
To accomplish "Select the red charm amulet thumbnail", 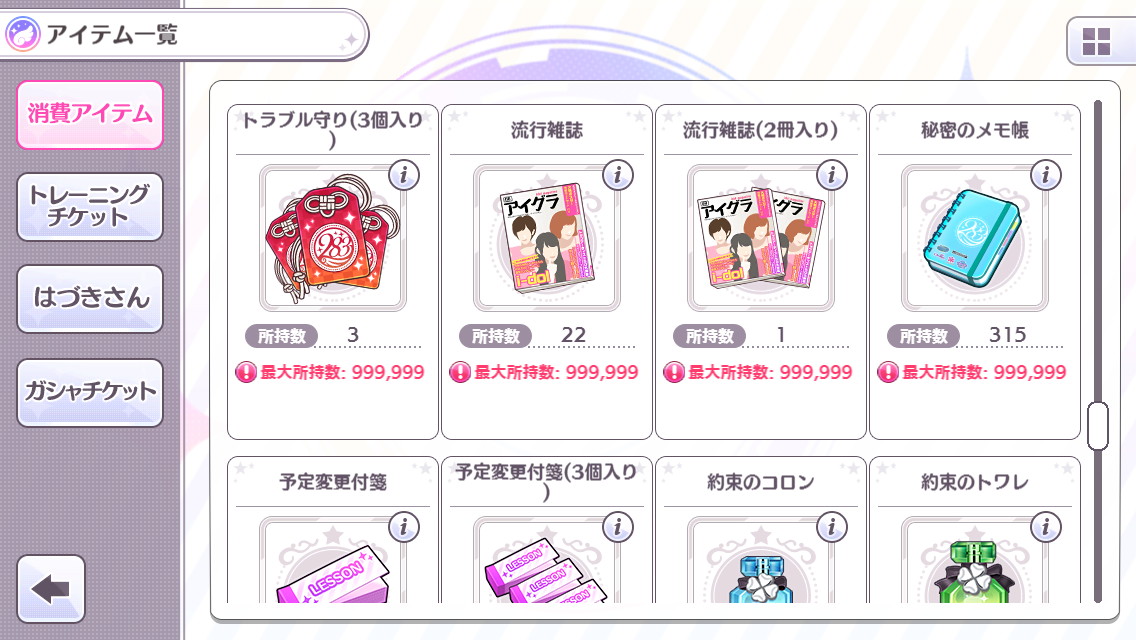I will point(333,238).
